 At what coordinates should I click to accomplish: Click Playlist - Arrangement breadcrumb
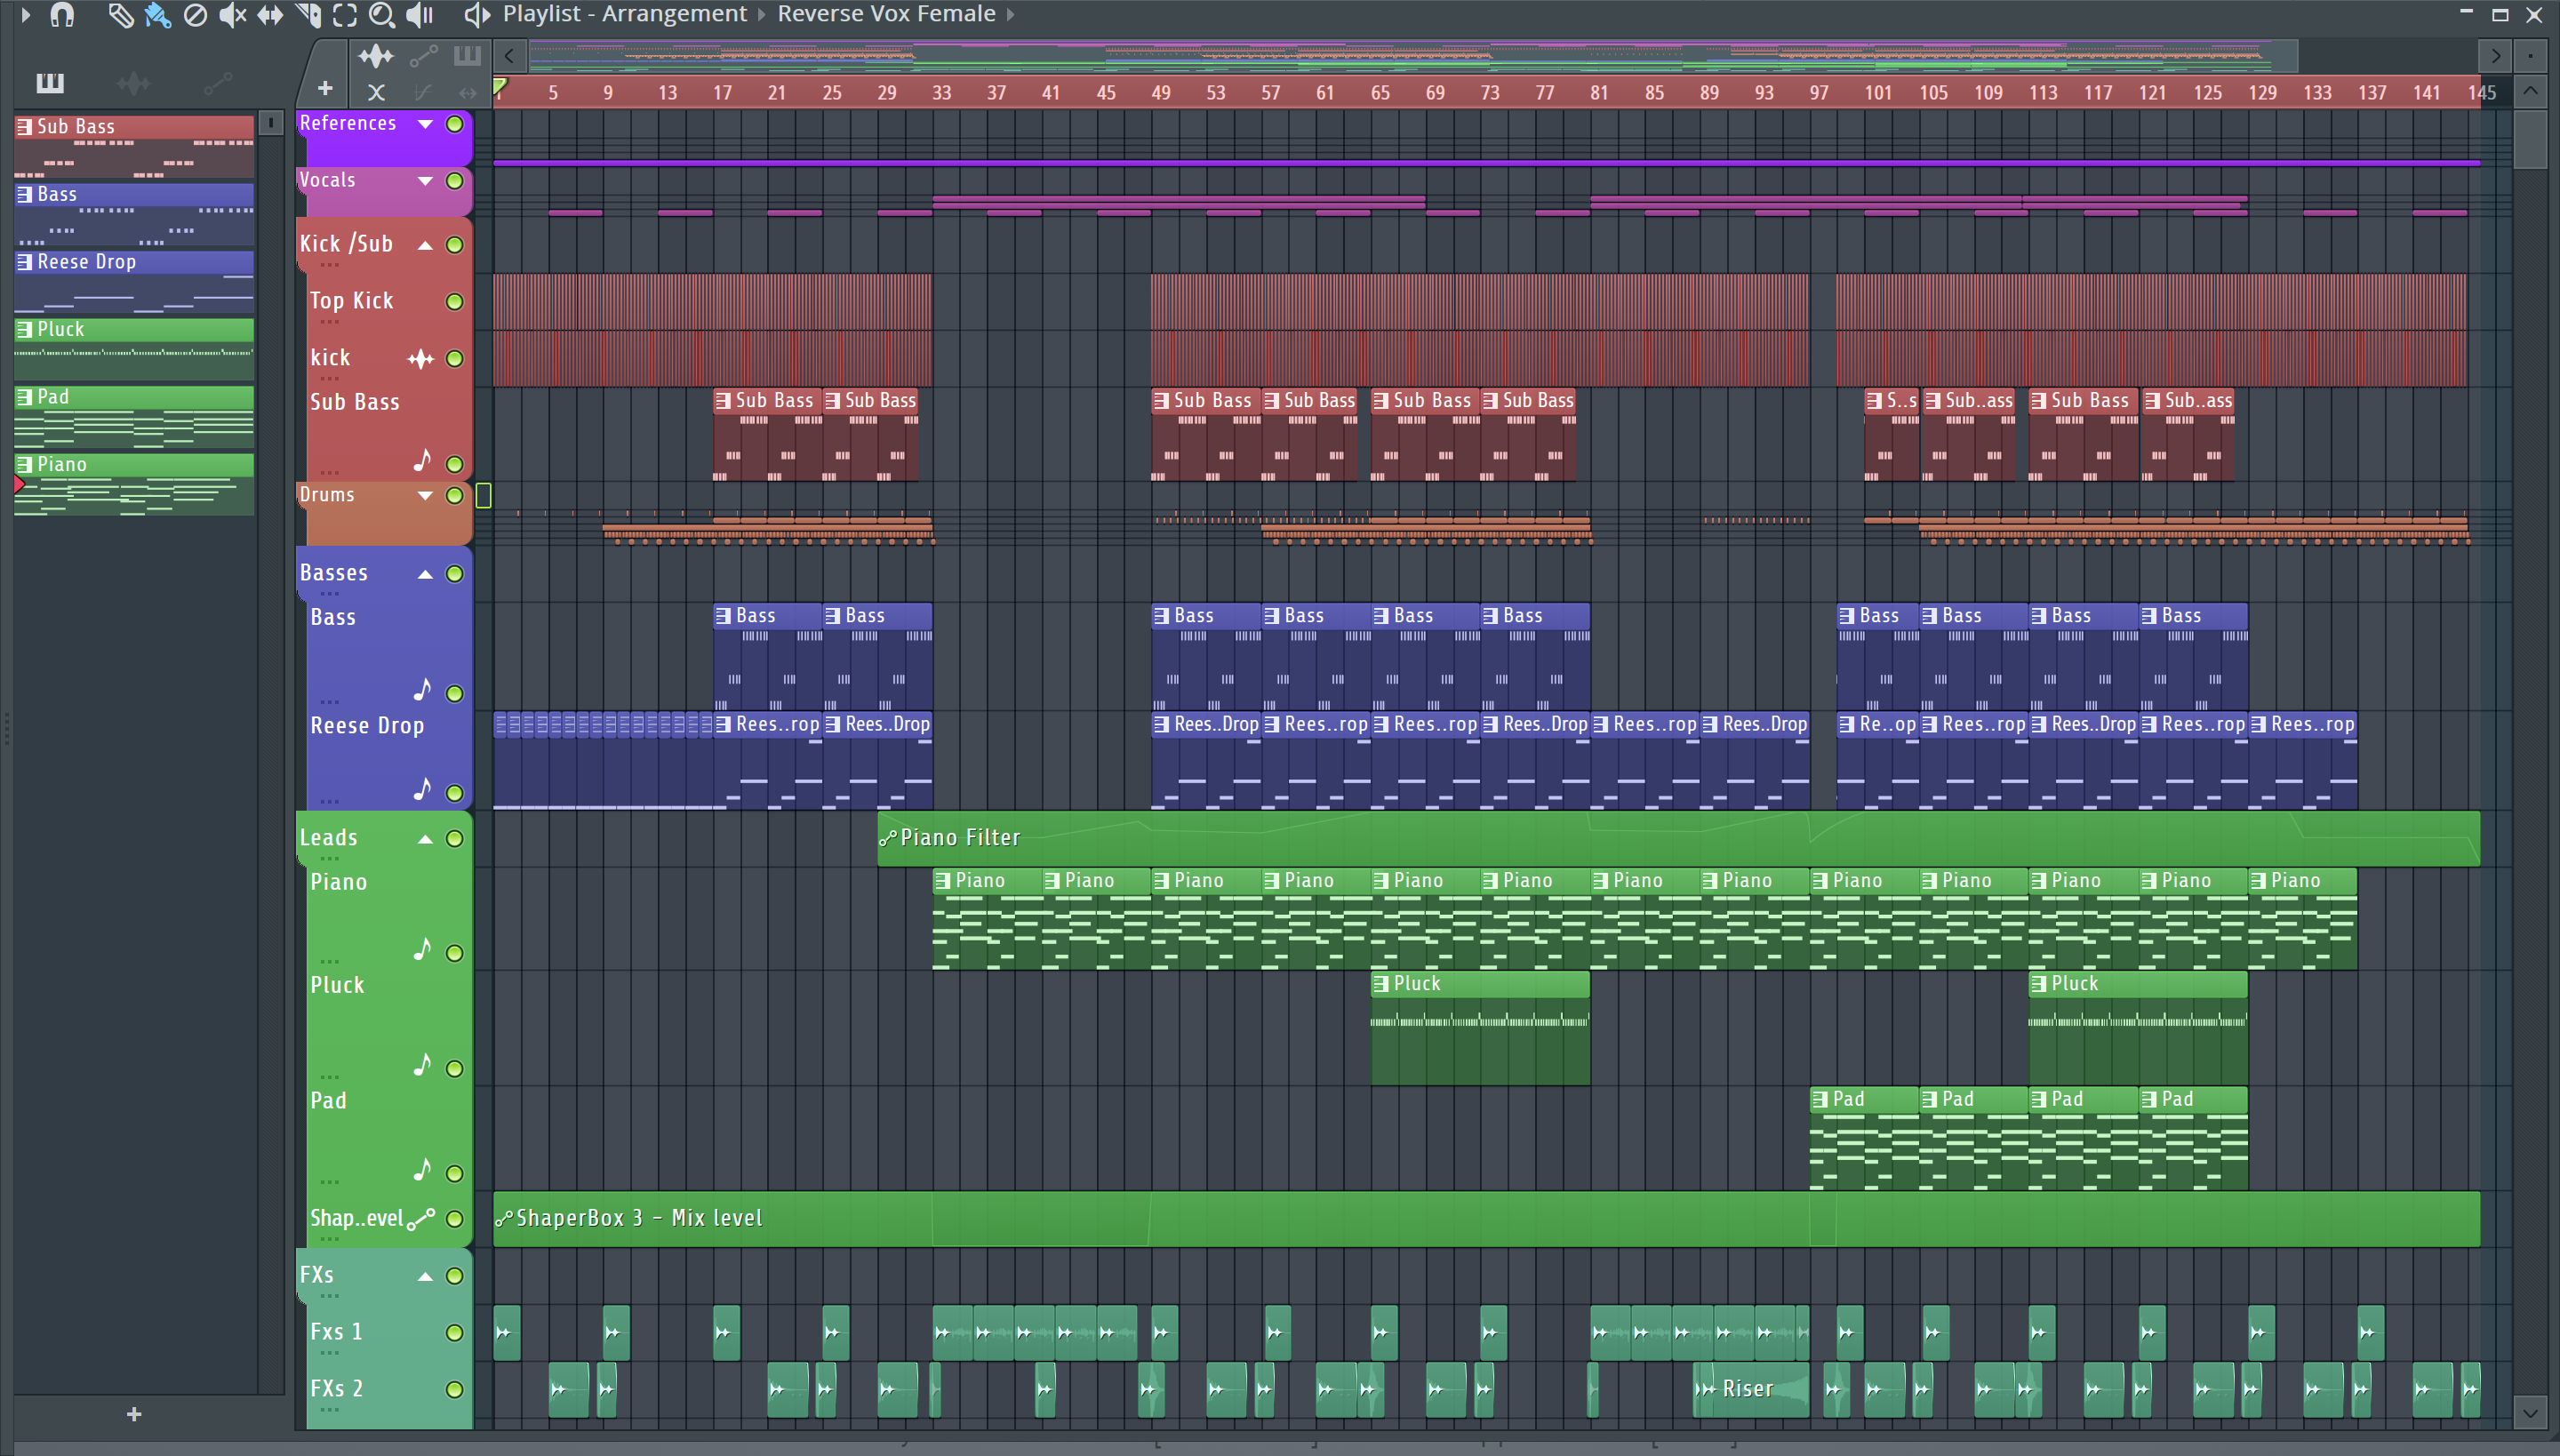click(x=624, y=14)
